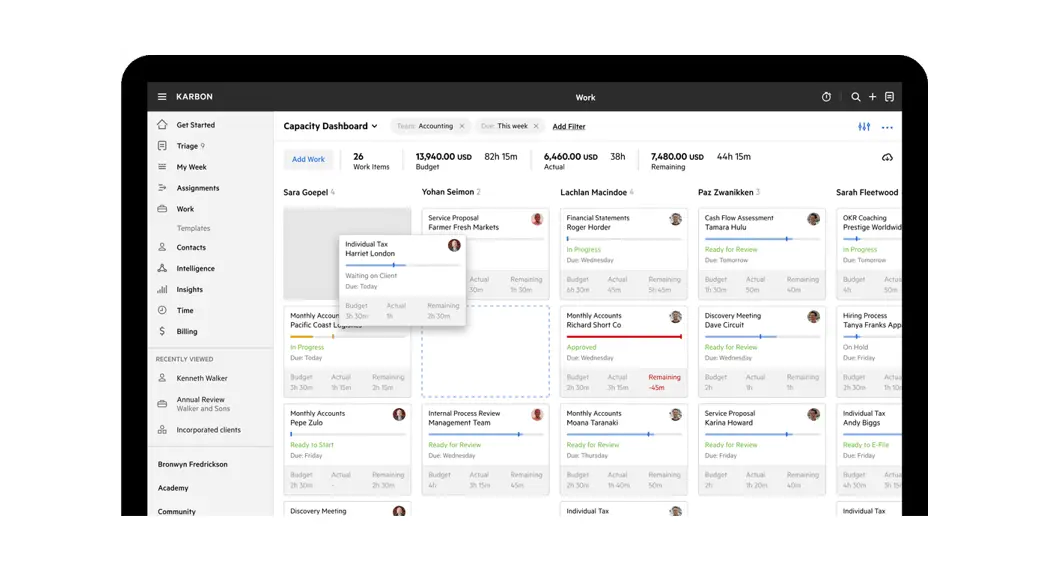Open the notes icon in top bar
This screenshot has width=1052, height=572.
point(889,97)
